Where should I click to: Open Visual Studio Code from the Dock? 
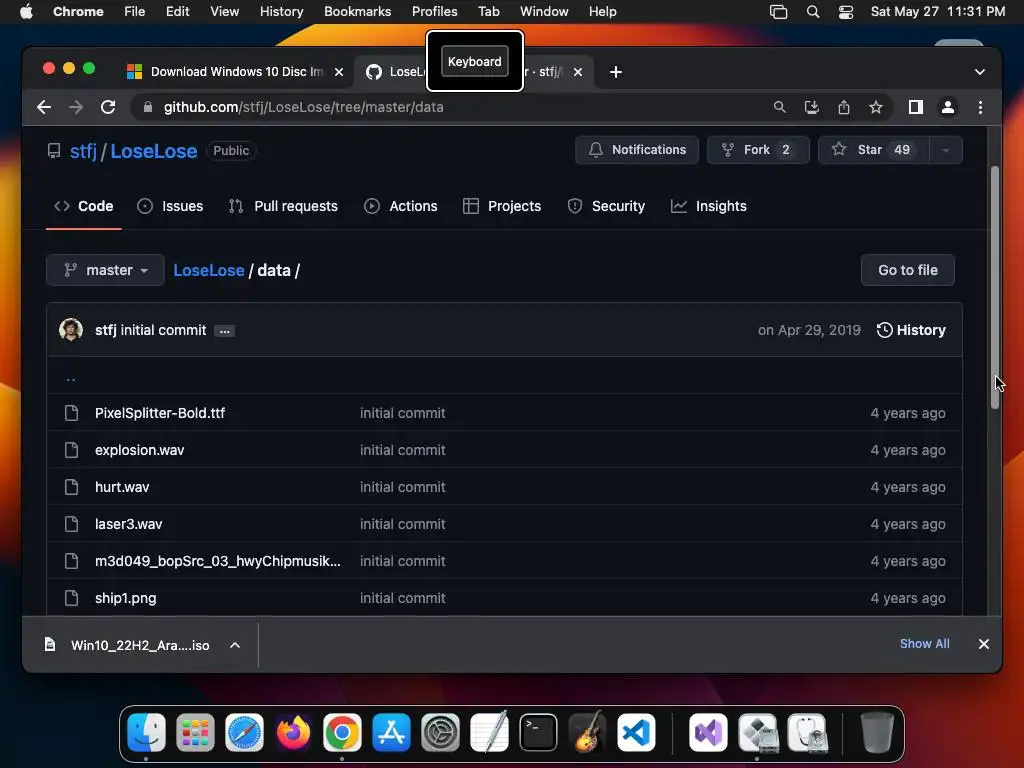636,733
